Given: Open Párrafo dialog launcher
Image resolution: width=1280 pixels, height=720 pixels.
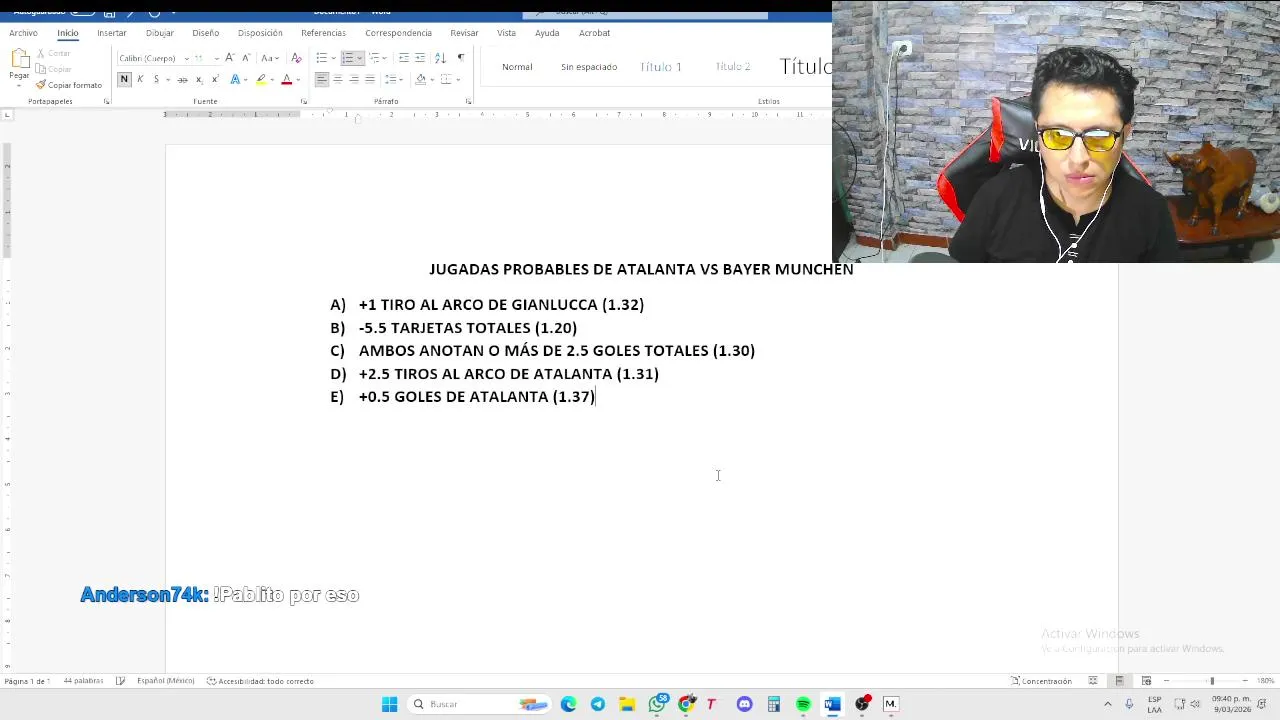Looking at the screenshot, I should tap(468, 101).
